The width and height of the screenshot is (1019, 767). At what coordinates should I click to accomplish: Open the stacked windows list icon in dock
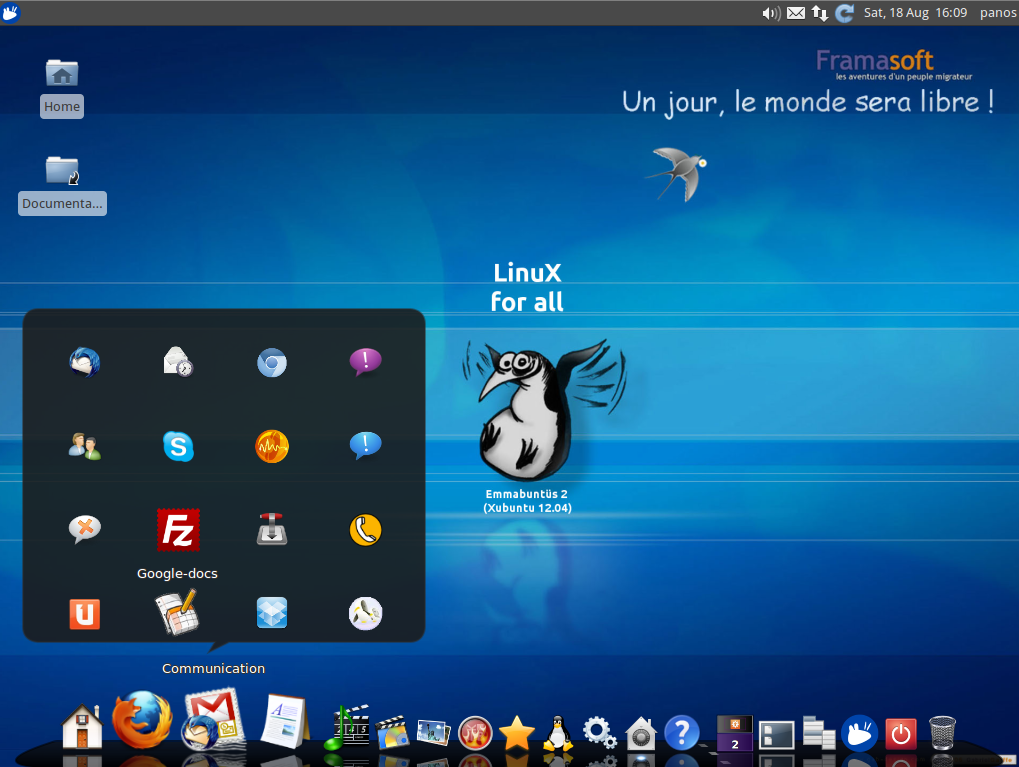click(x=818, y=733)
